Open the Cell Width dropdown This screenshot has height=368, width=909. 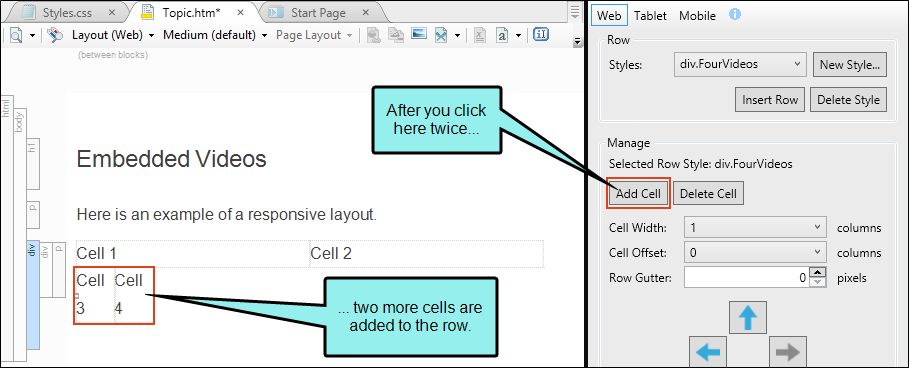point(755,228)
